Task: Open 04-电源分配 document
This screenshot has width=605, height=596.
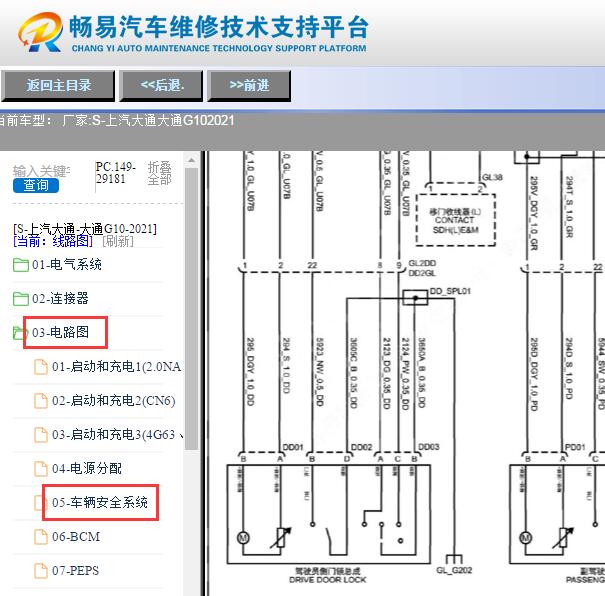Action: (x=87, y=468)
